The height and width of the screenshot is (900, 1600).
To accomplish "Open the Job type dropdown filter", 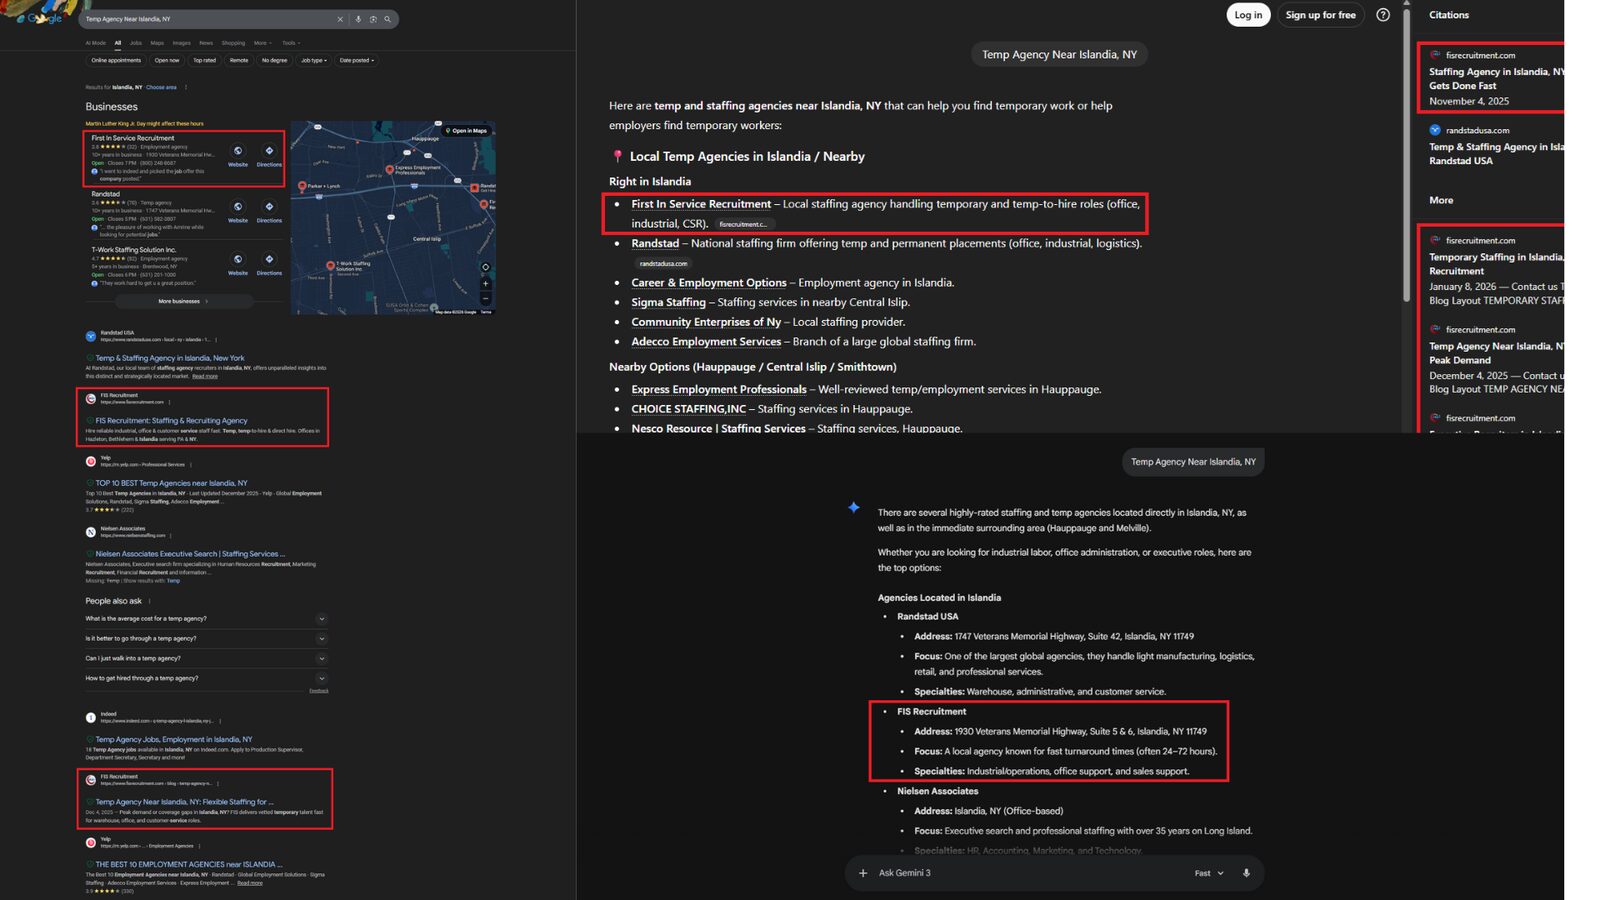I will 314,60.
